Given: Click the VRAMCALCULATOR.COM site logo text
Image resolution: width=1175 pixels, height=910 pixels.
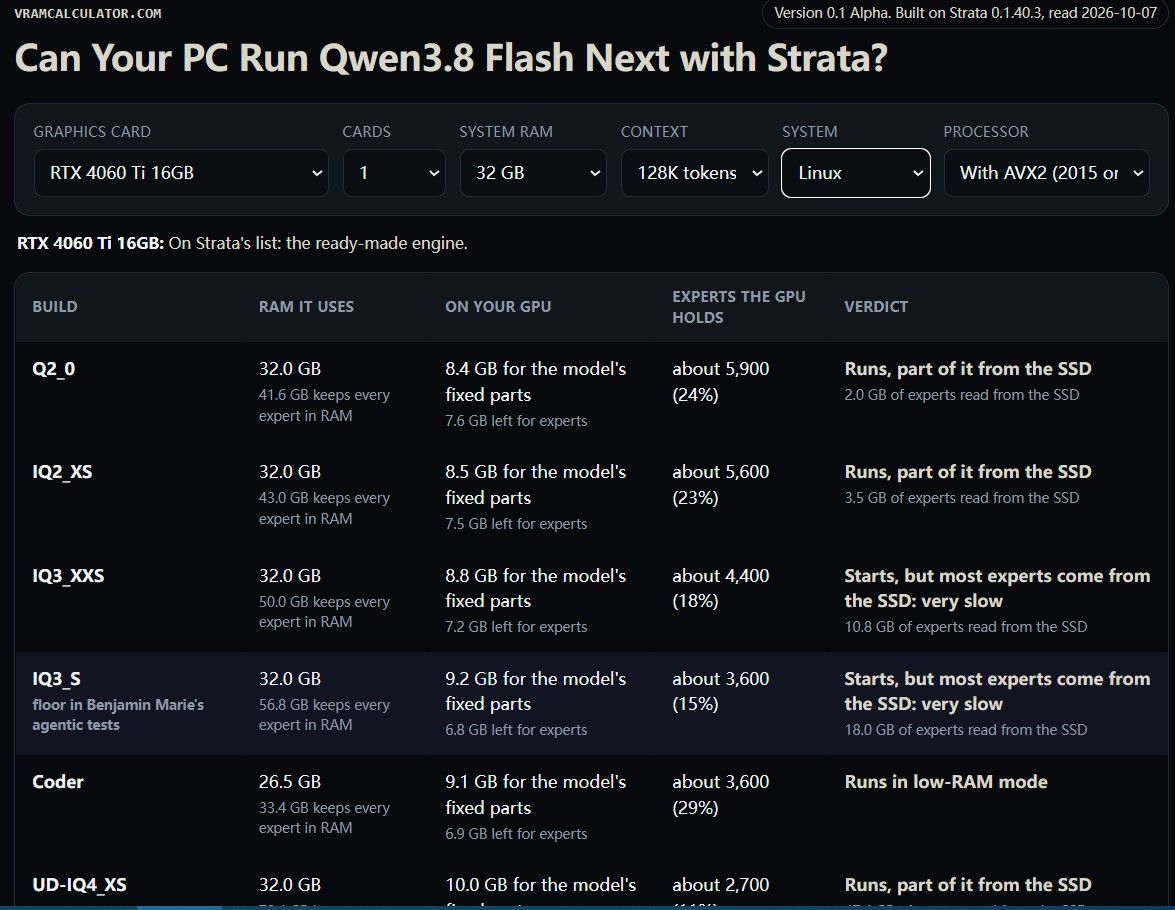Looking at the screenshot, I should [x=88, y=13].
